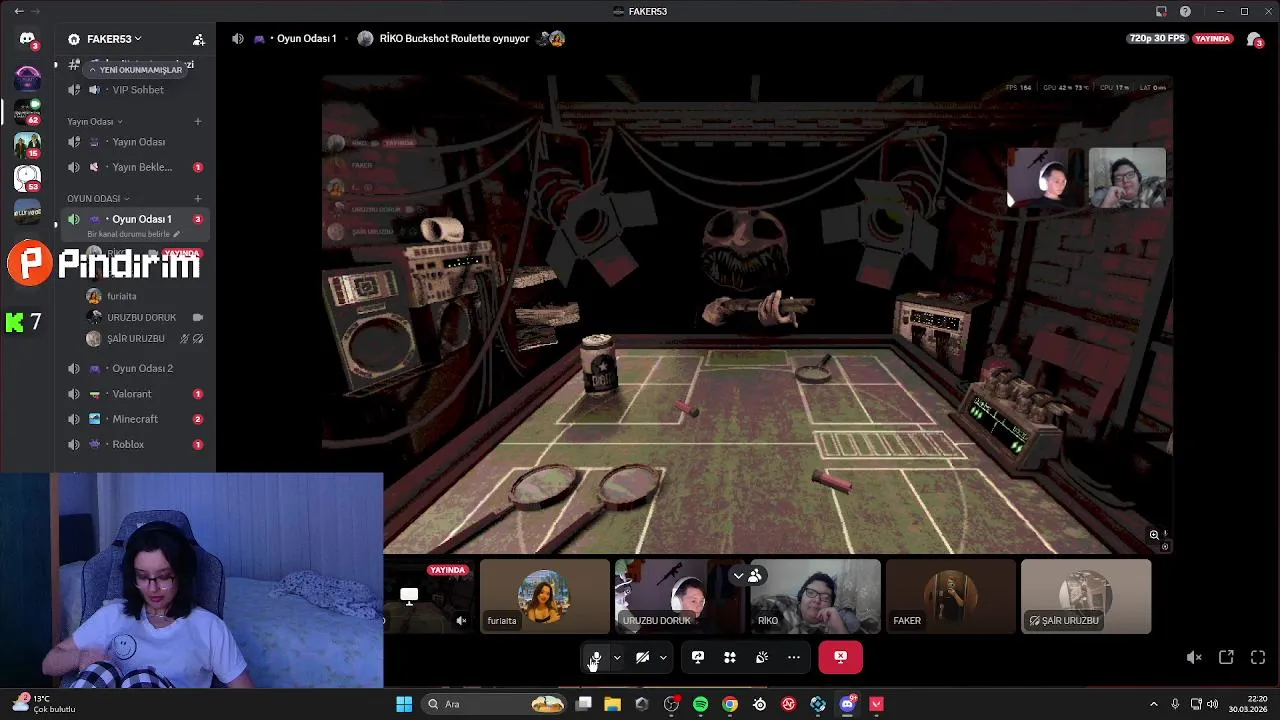Unmute the speaker icon on the stream tile
The height and width of the screenshot is (720, 1280).
tap(461, 621)
